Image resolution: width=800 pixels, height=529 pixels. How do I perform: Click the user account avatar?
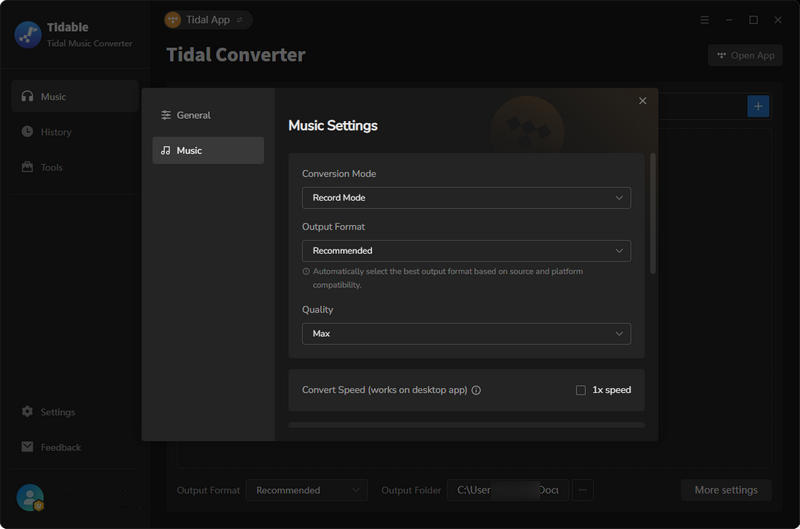[30, 497]
